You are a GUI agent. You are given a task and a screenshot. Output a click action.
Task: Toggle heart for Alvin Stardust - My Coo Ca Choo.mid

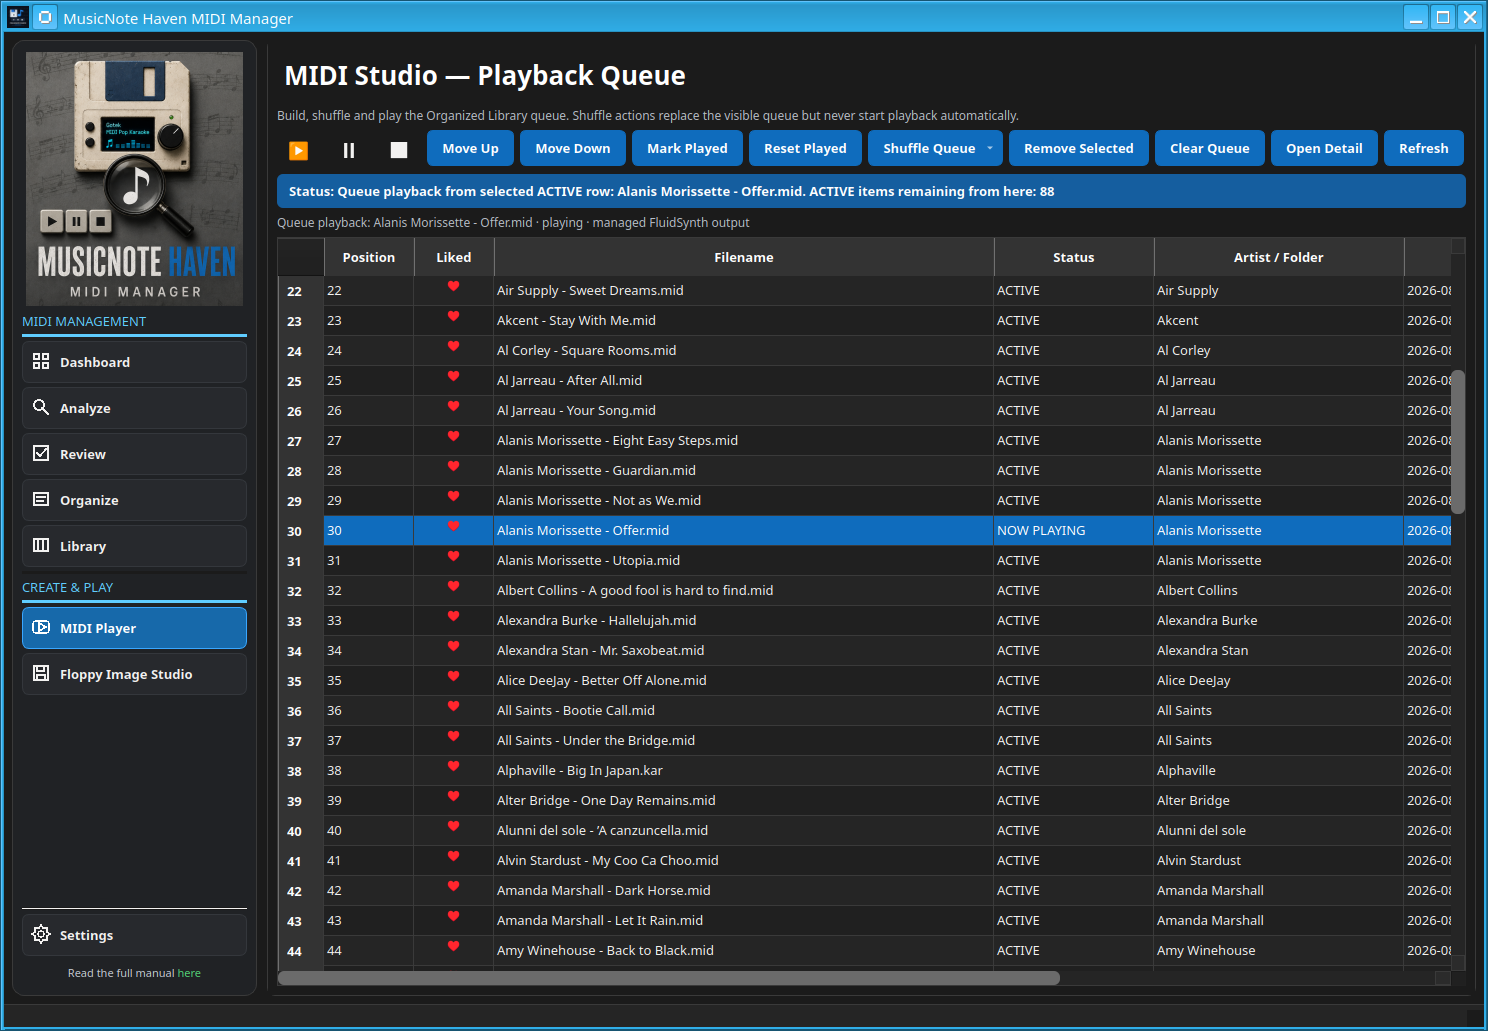point(453,857)
